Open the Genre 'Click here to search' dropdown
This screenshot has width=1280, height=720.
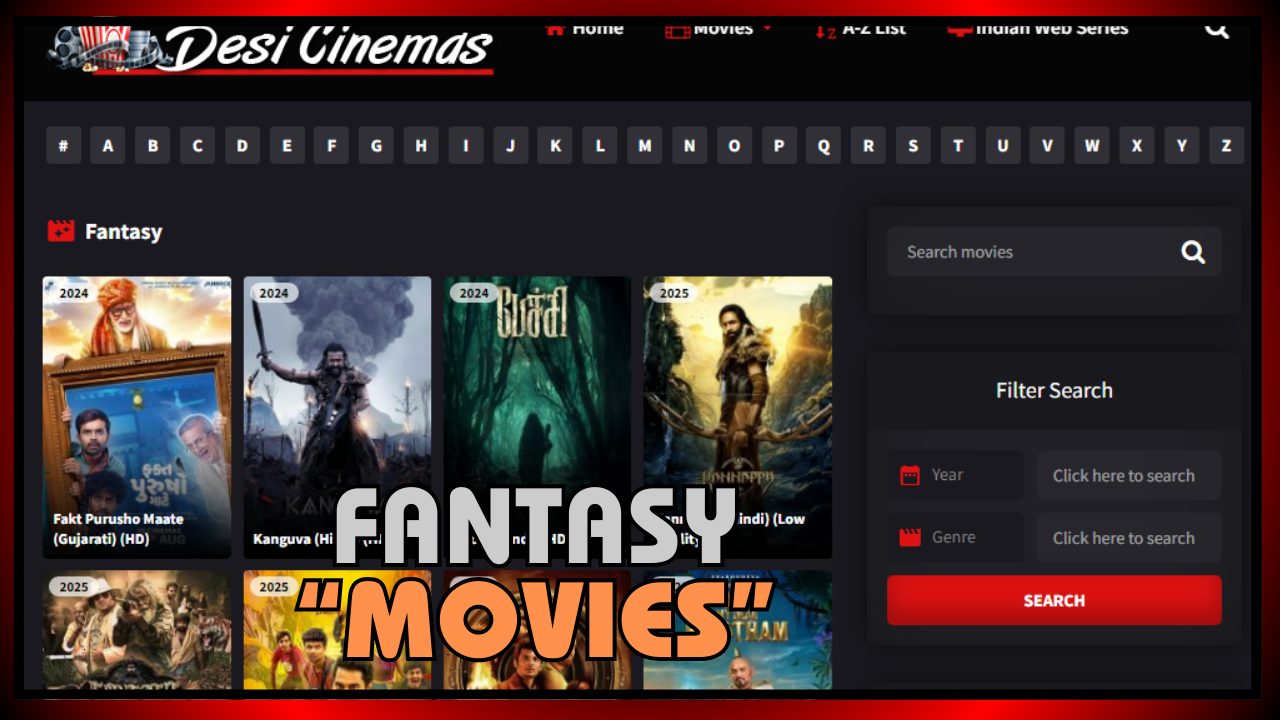pos(1128,537)
